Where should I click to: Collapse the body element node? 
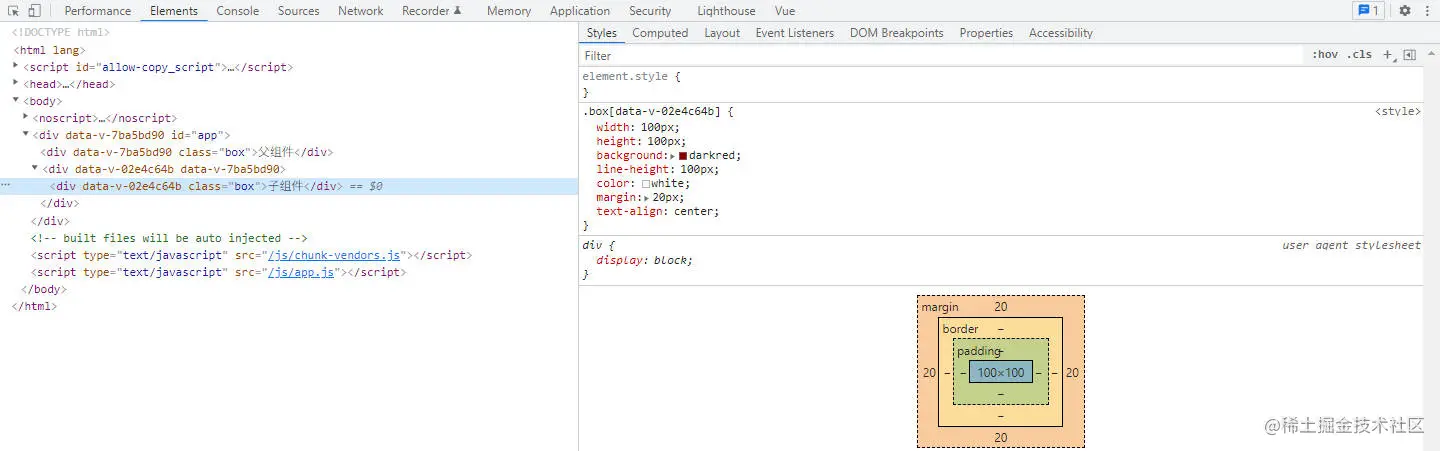coord(16,100)
